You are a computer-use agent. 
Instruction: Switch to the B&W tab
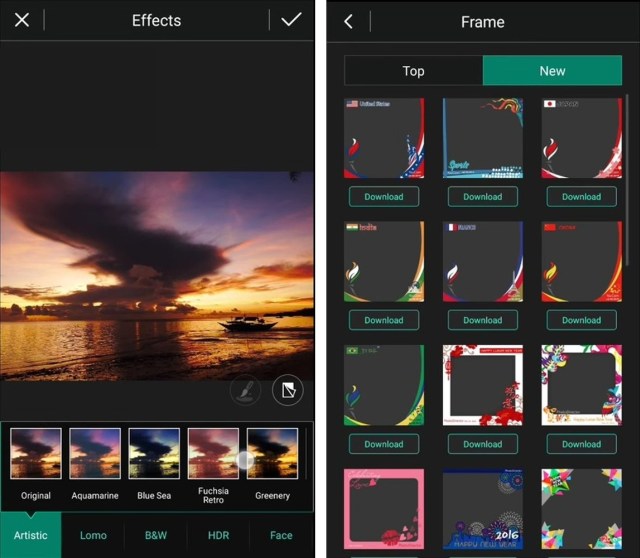pyautogui.click(x=156, y=535)
